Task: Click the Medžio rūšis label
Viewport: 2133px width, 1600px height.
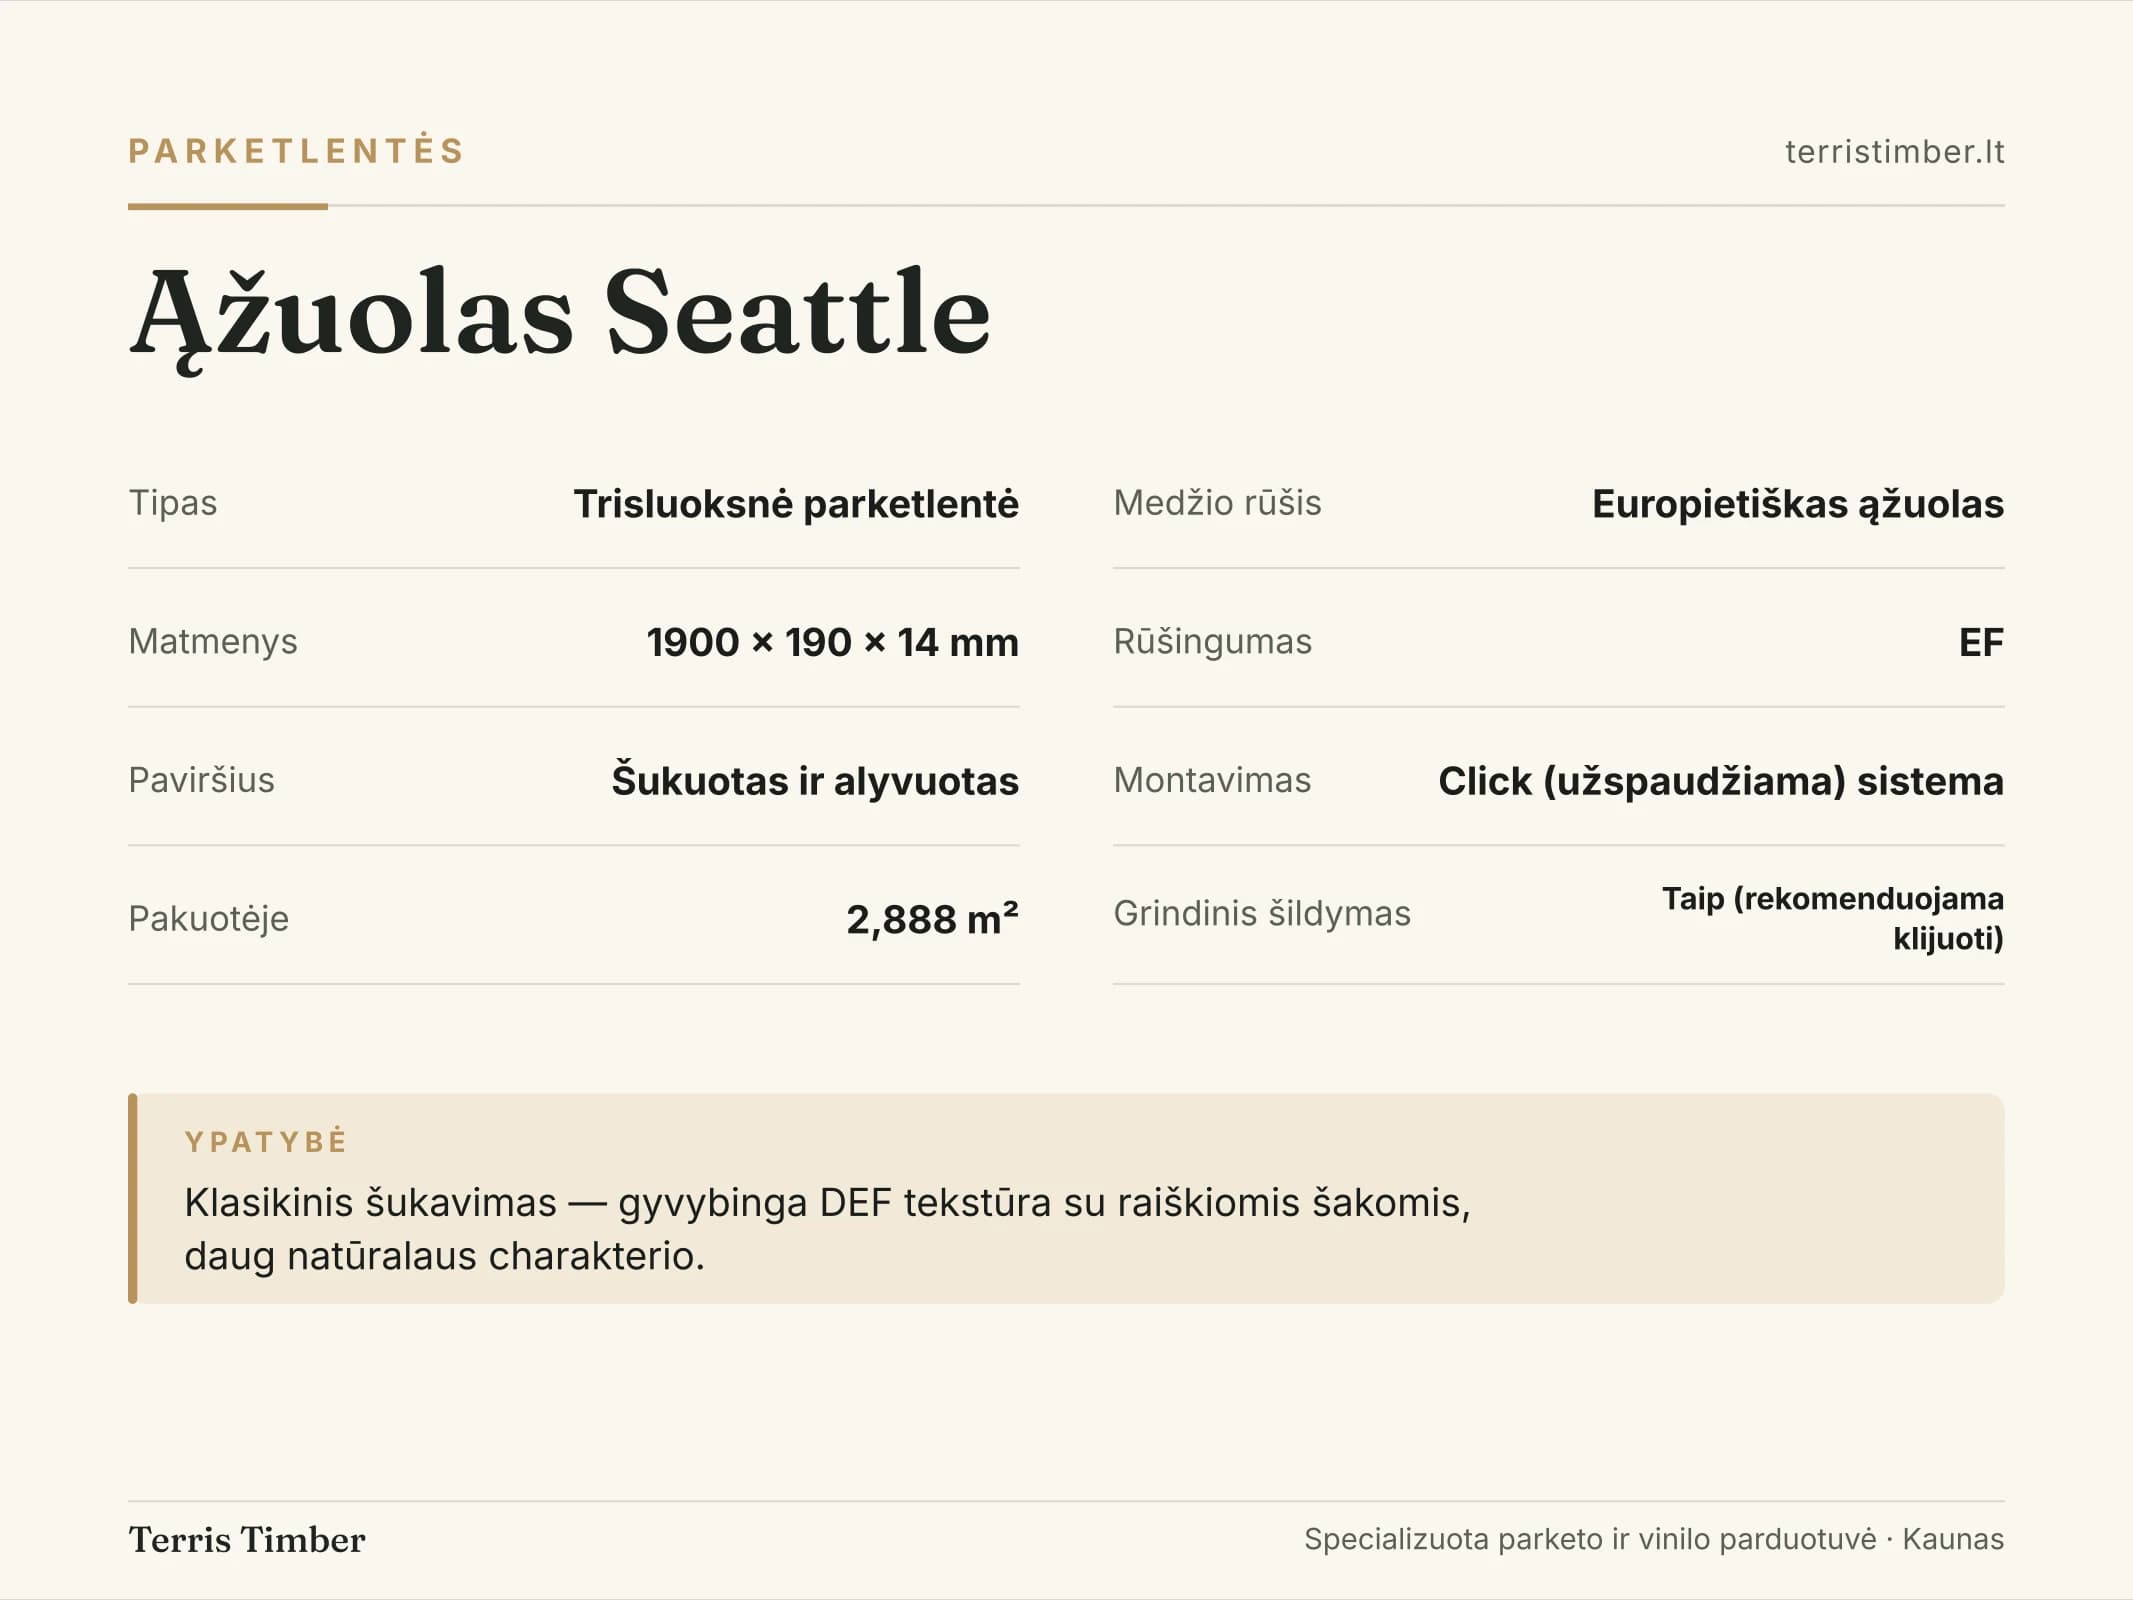Action: [x=1217, y=503]
